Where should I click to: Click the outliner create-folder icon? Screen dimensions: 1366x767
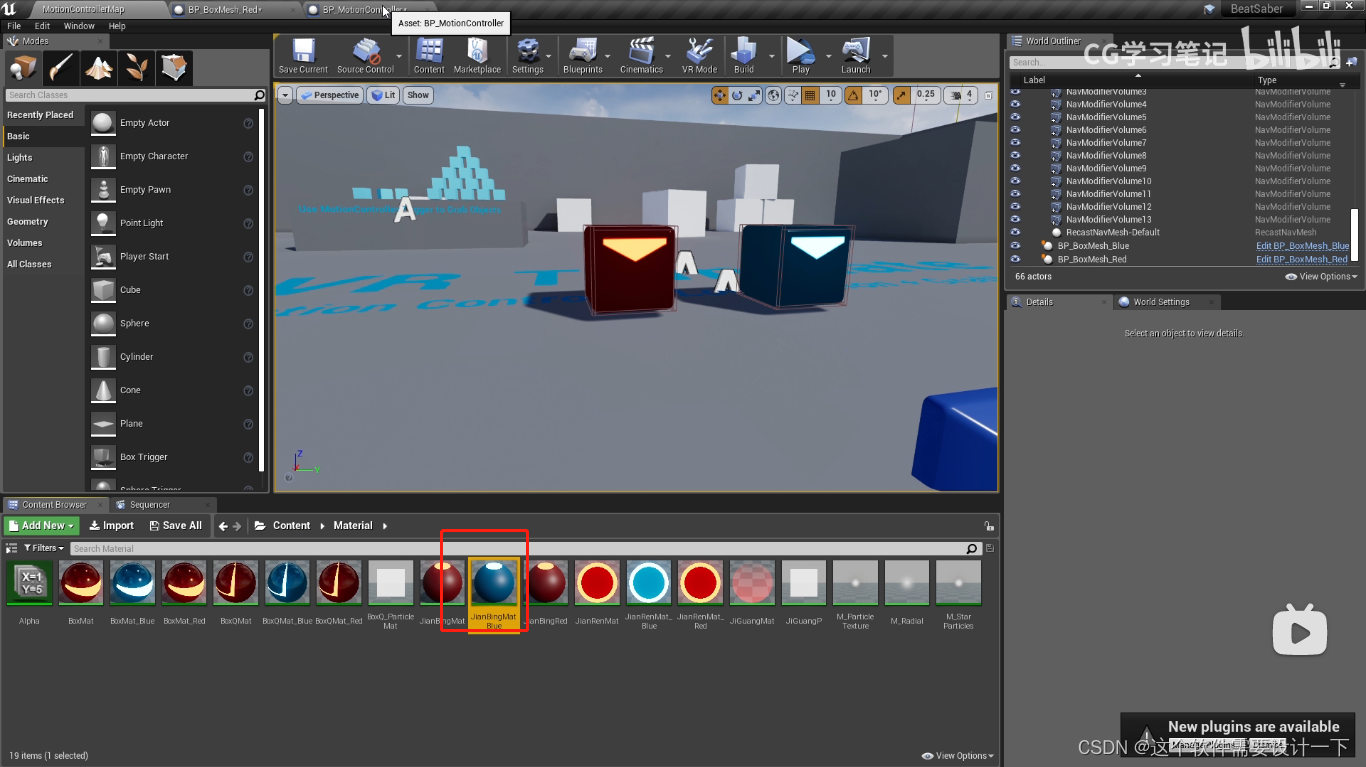(x=1352, y=62)
